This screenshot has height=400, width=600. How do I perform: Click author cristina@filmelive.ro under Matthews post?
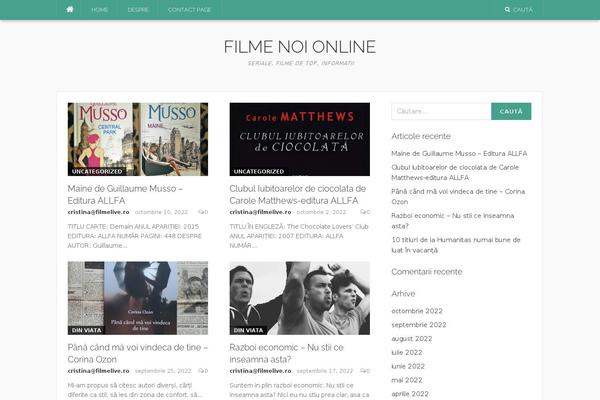[x=260, y=212]
